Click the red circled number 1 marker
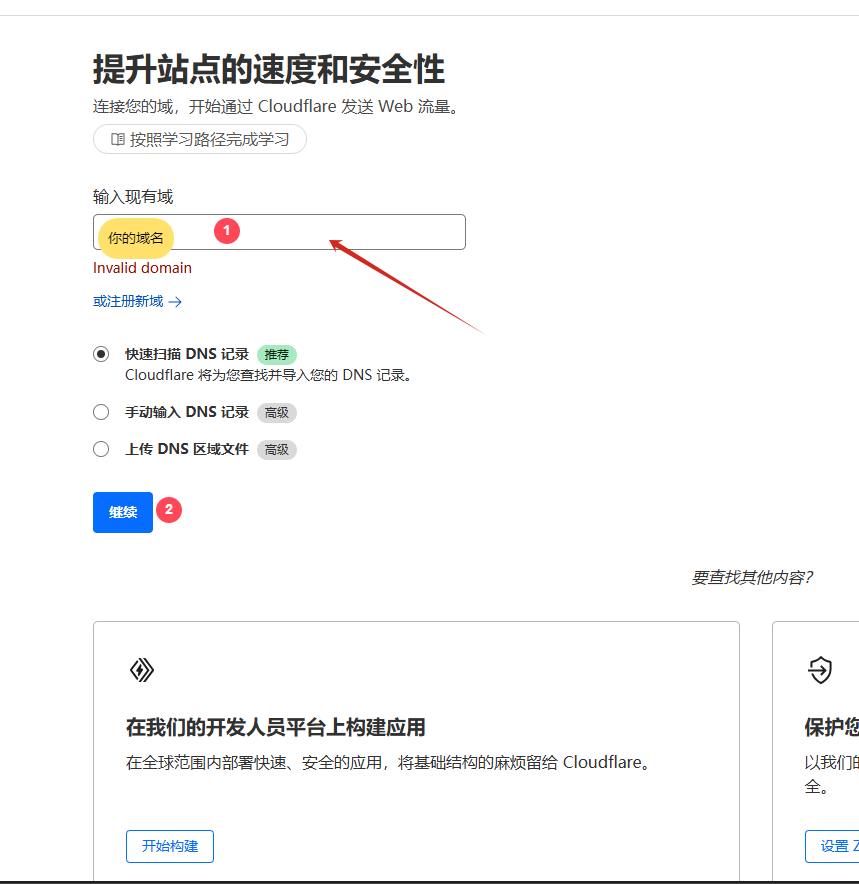 click(x=226, y=231)
